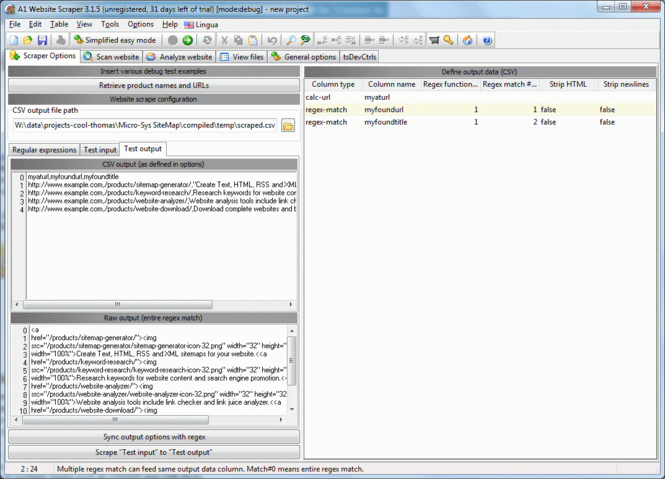Image resolution: width=665 pixels, height=479 pixels.
Task: Click the blue Help question mark icon
Action: pyautogui.click(x=487, y=40)
